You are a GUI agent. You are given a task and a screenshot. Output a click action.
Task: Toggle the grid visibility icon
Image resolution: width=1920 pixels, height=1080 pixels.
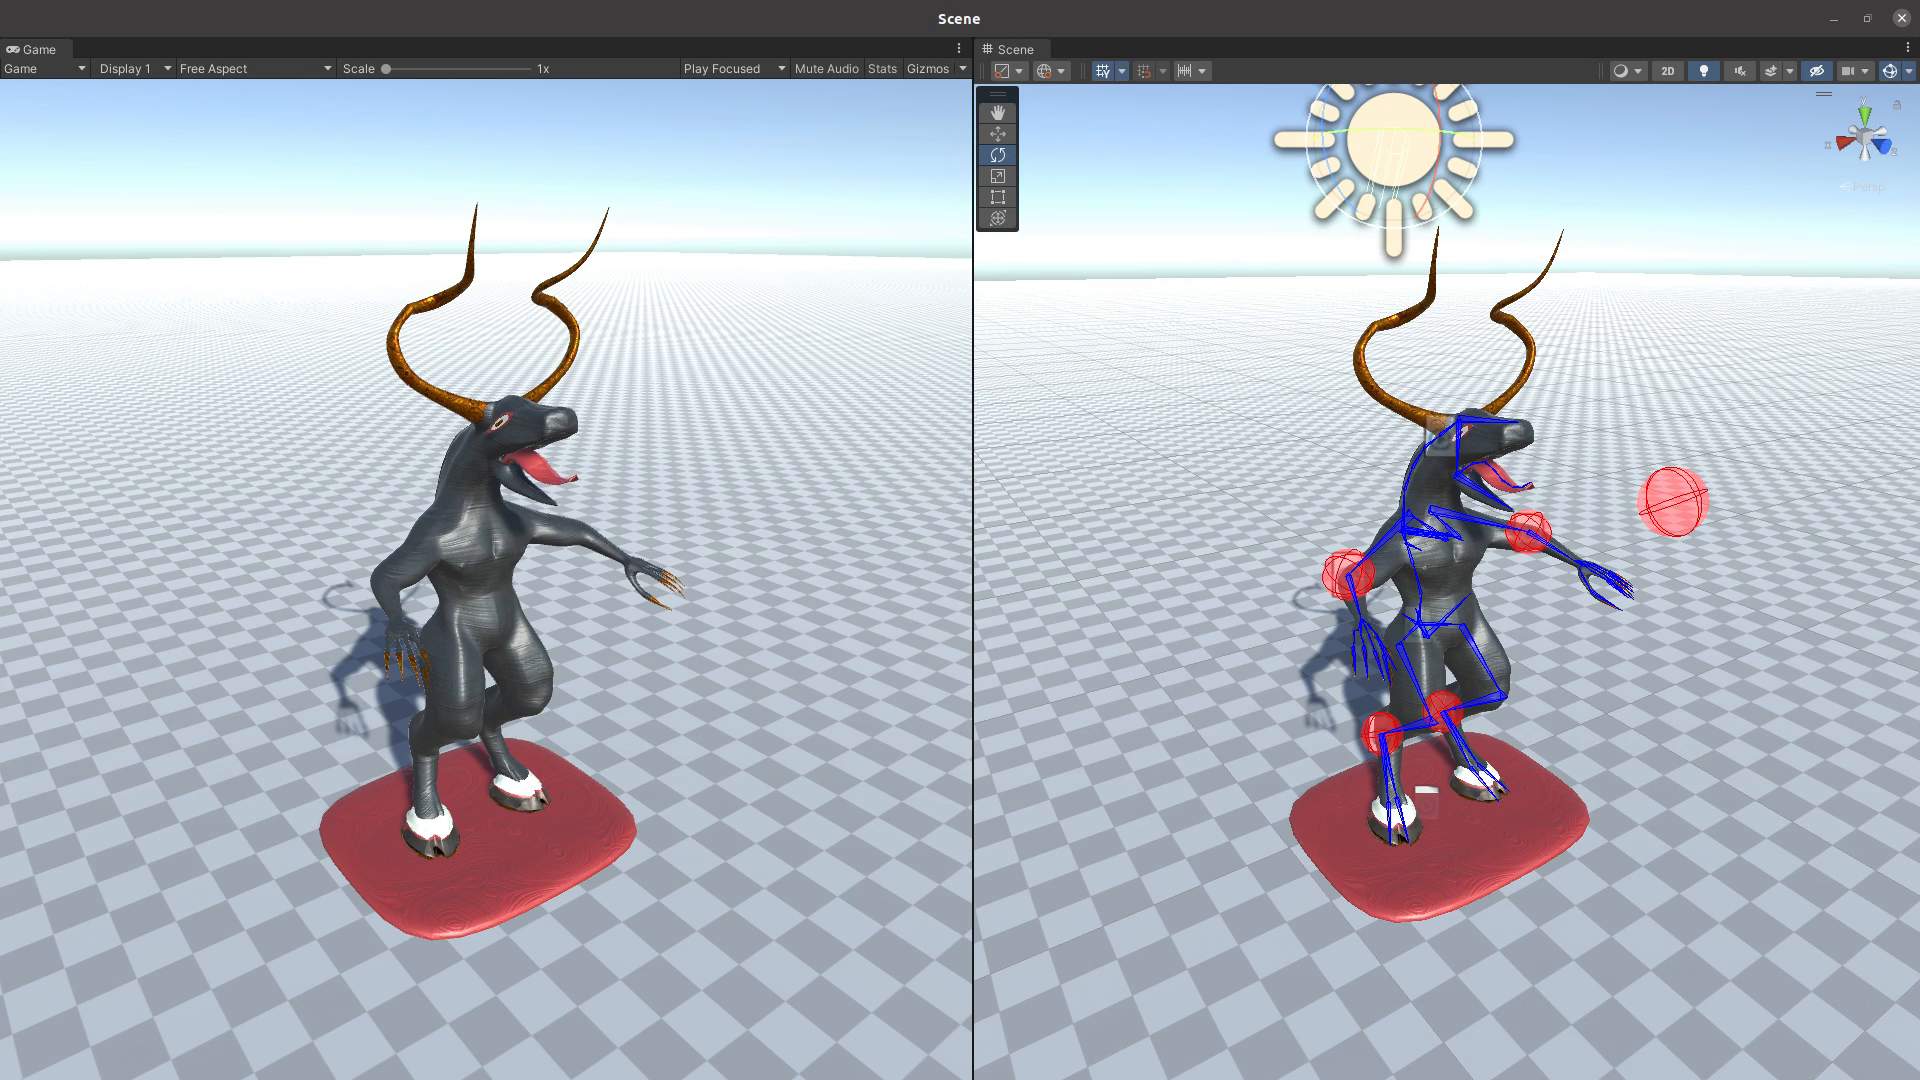[1103, 71]
